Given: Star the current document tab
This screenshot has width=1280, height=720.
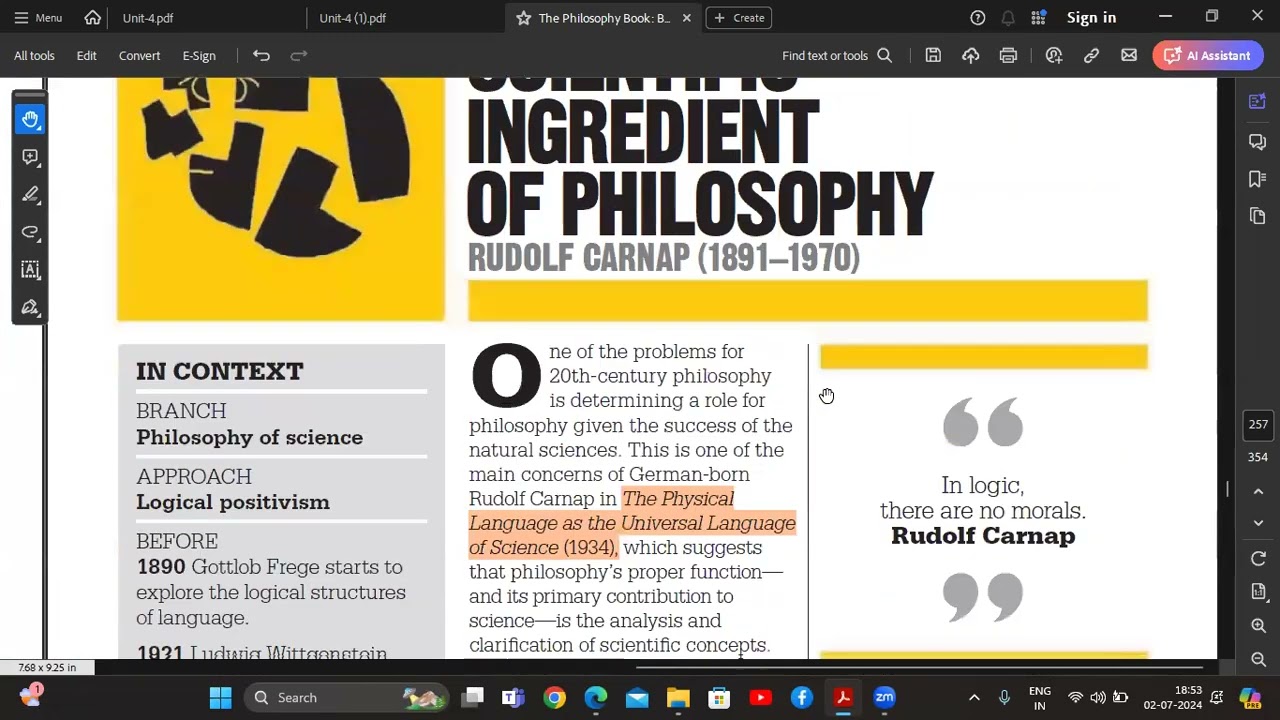Looking at the screenshot, I should tap(523, 18).
